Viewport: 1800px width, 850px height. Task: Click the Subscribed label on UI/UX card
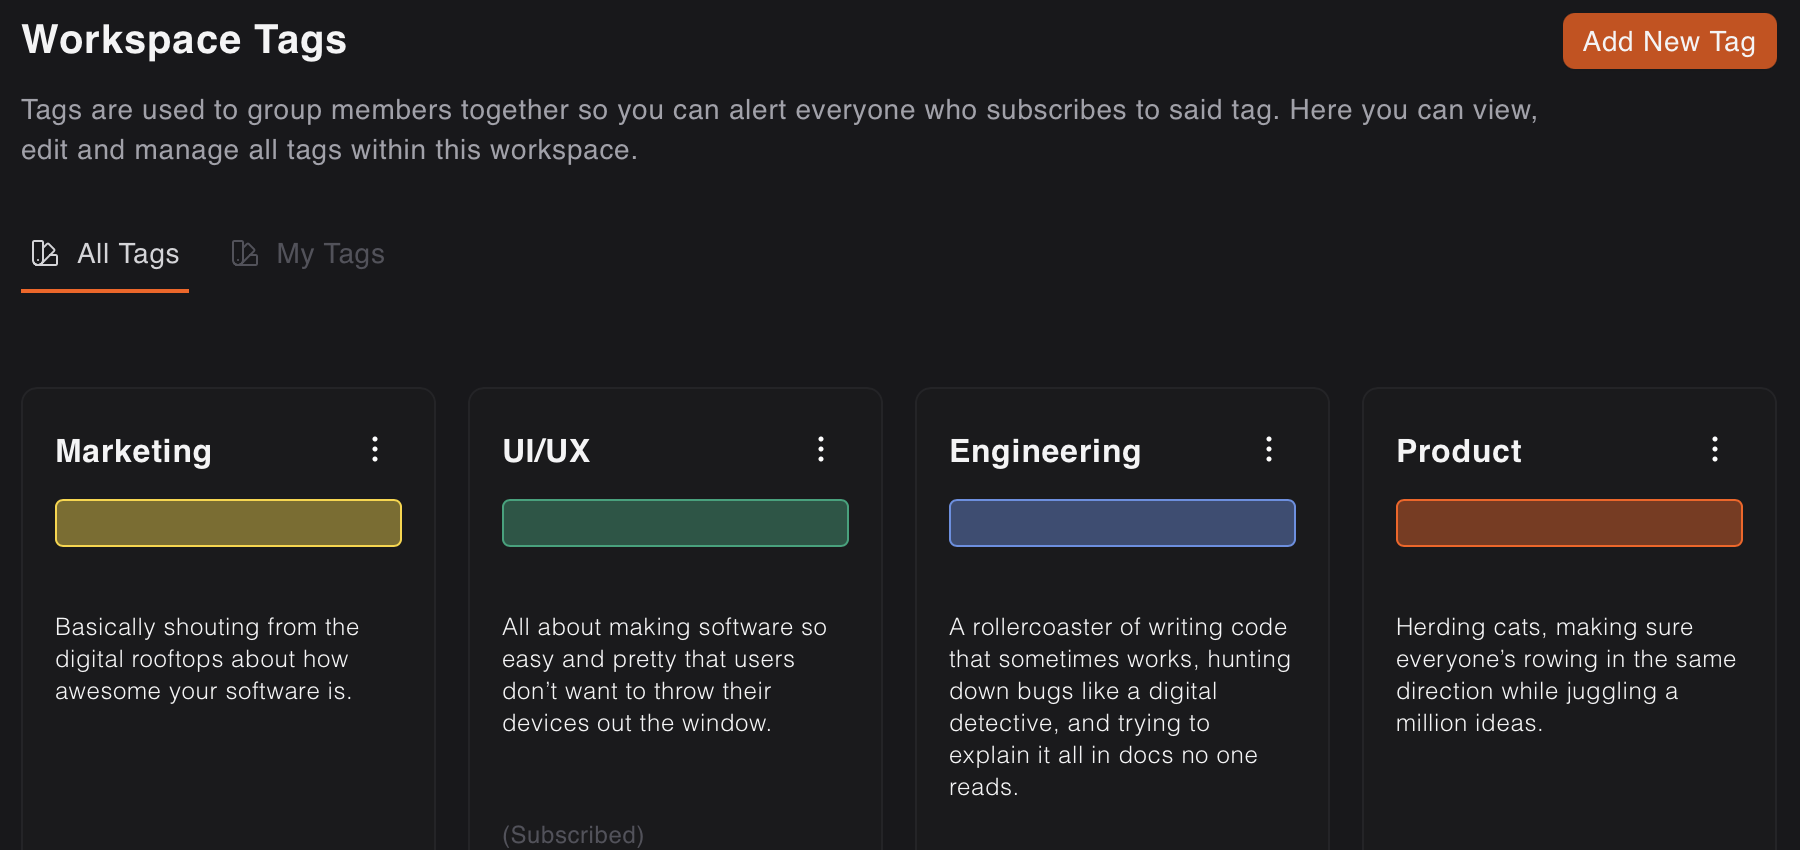(x=573, y=834)
